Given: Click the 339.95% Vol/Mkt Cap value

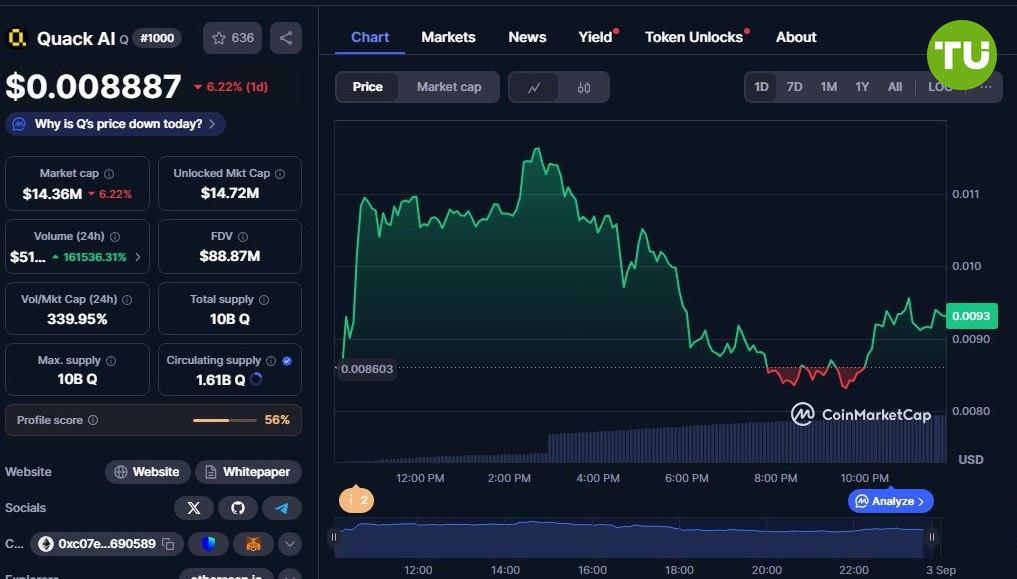Looking at the screenshot, I should coord(77,318).
